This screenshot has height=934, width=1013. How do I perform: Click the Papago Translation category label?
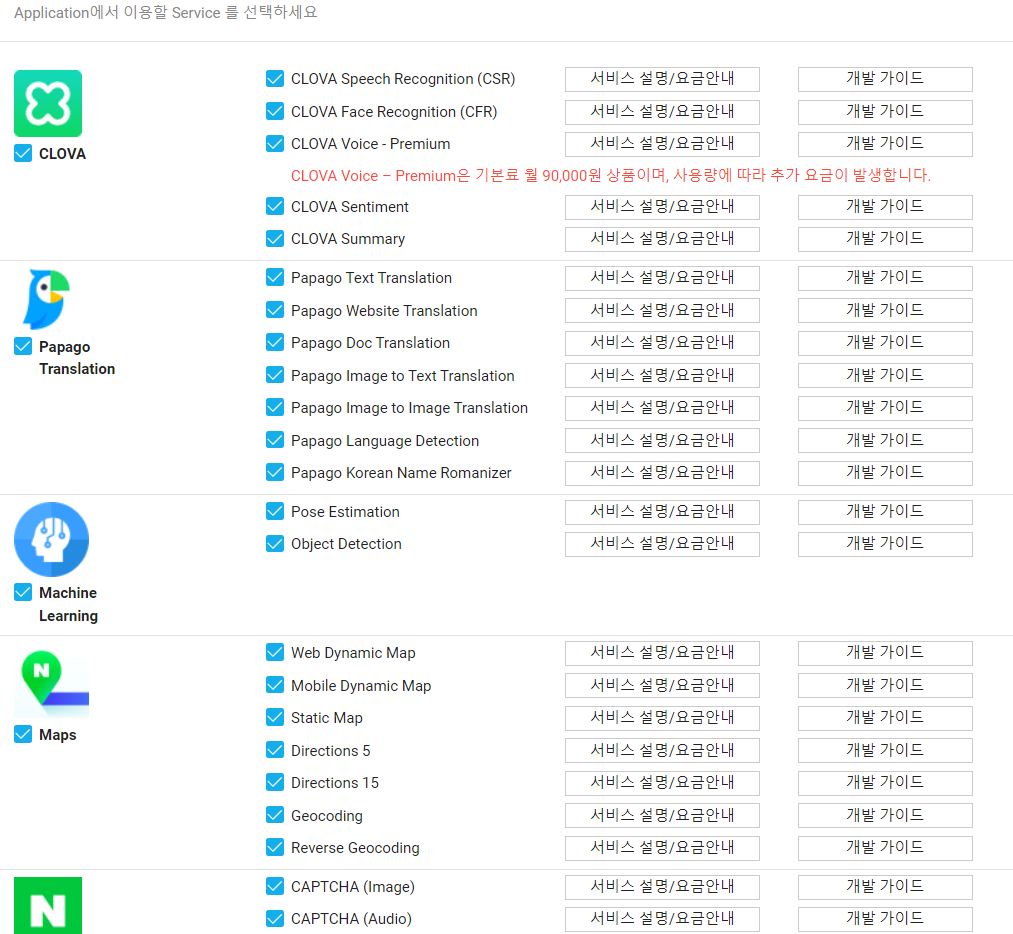[x=77, y=358]
